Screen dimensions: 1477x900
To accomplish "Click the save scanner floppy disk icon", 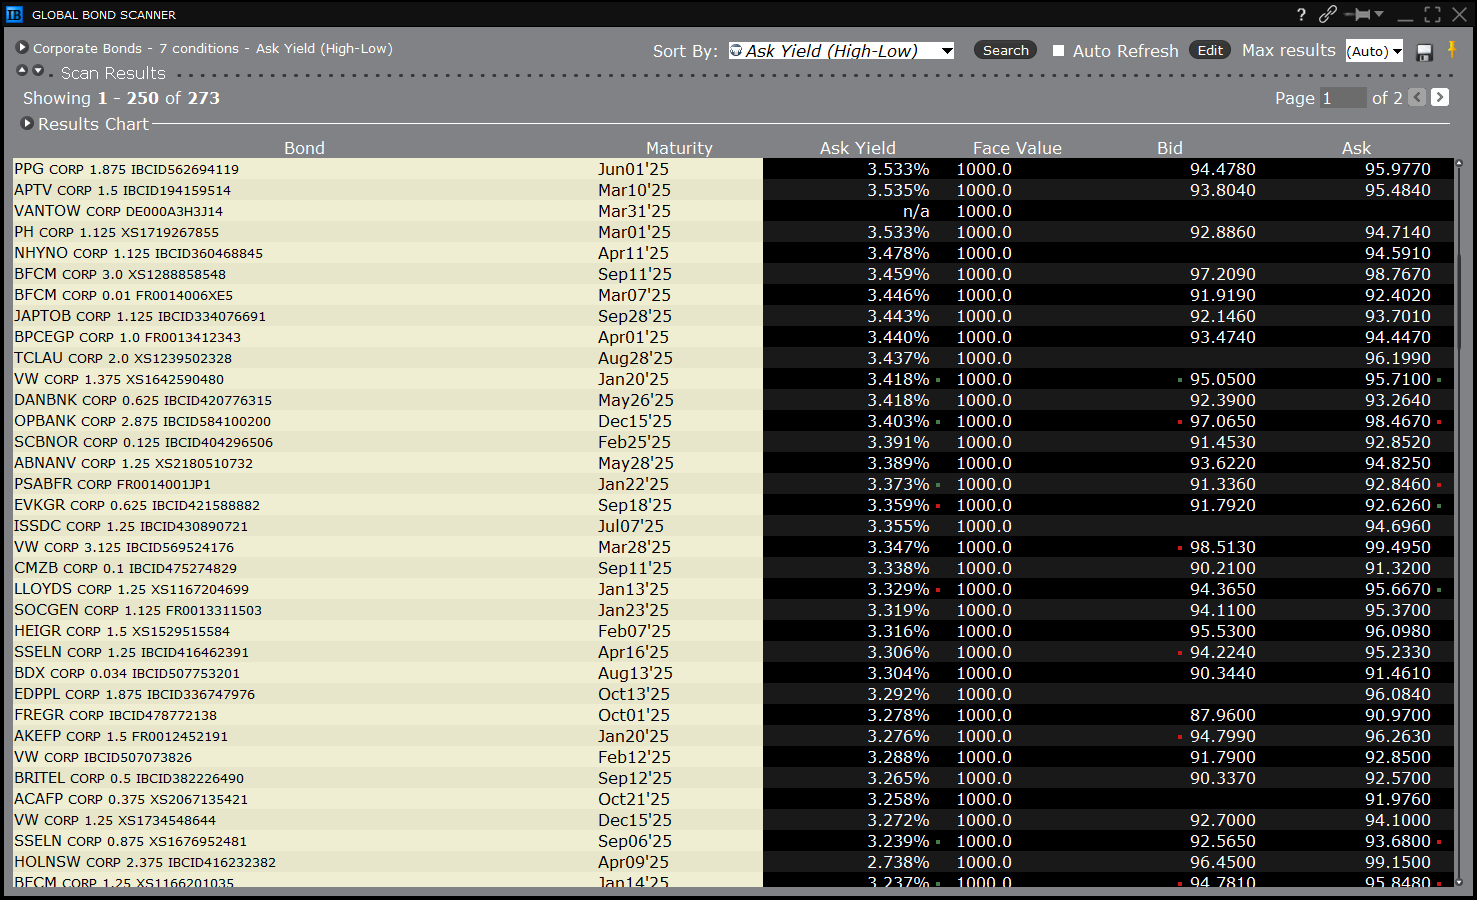I will [1425, 52].
